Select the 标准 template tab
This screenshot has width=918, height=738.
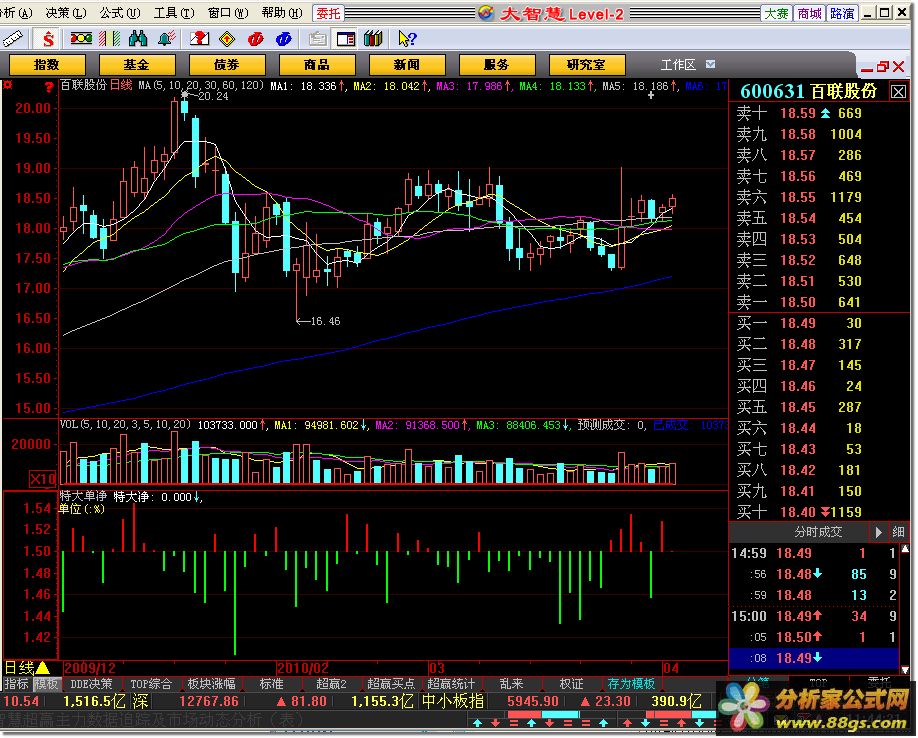(x=272, y=684)
